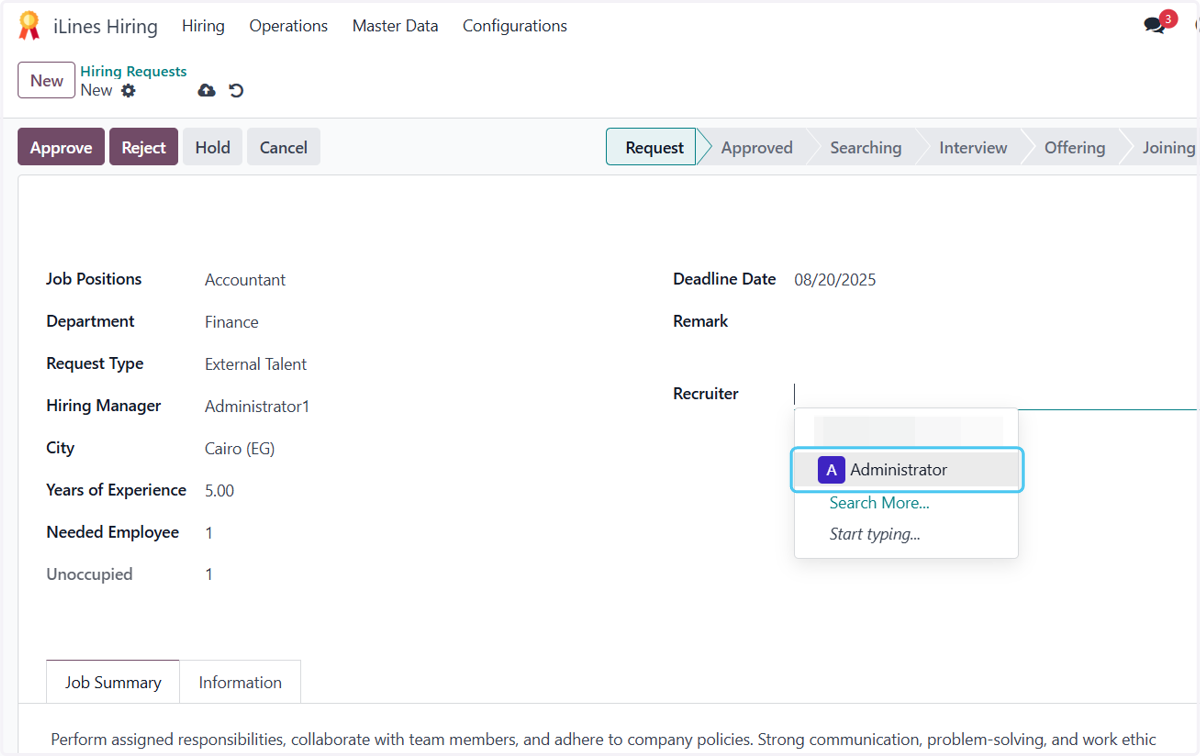Screen dimensions: 1200x756
Task: Click the iLines Hiring app logo icon
Action: pos(29,26)
